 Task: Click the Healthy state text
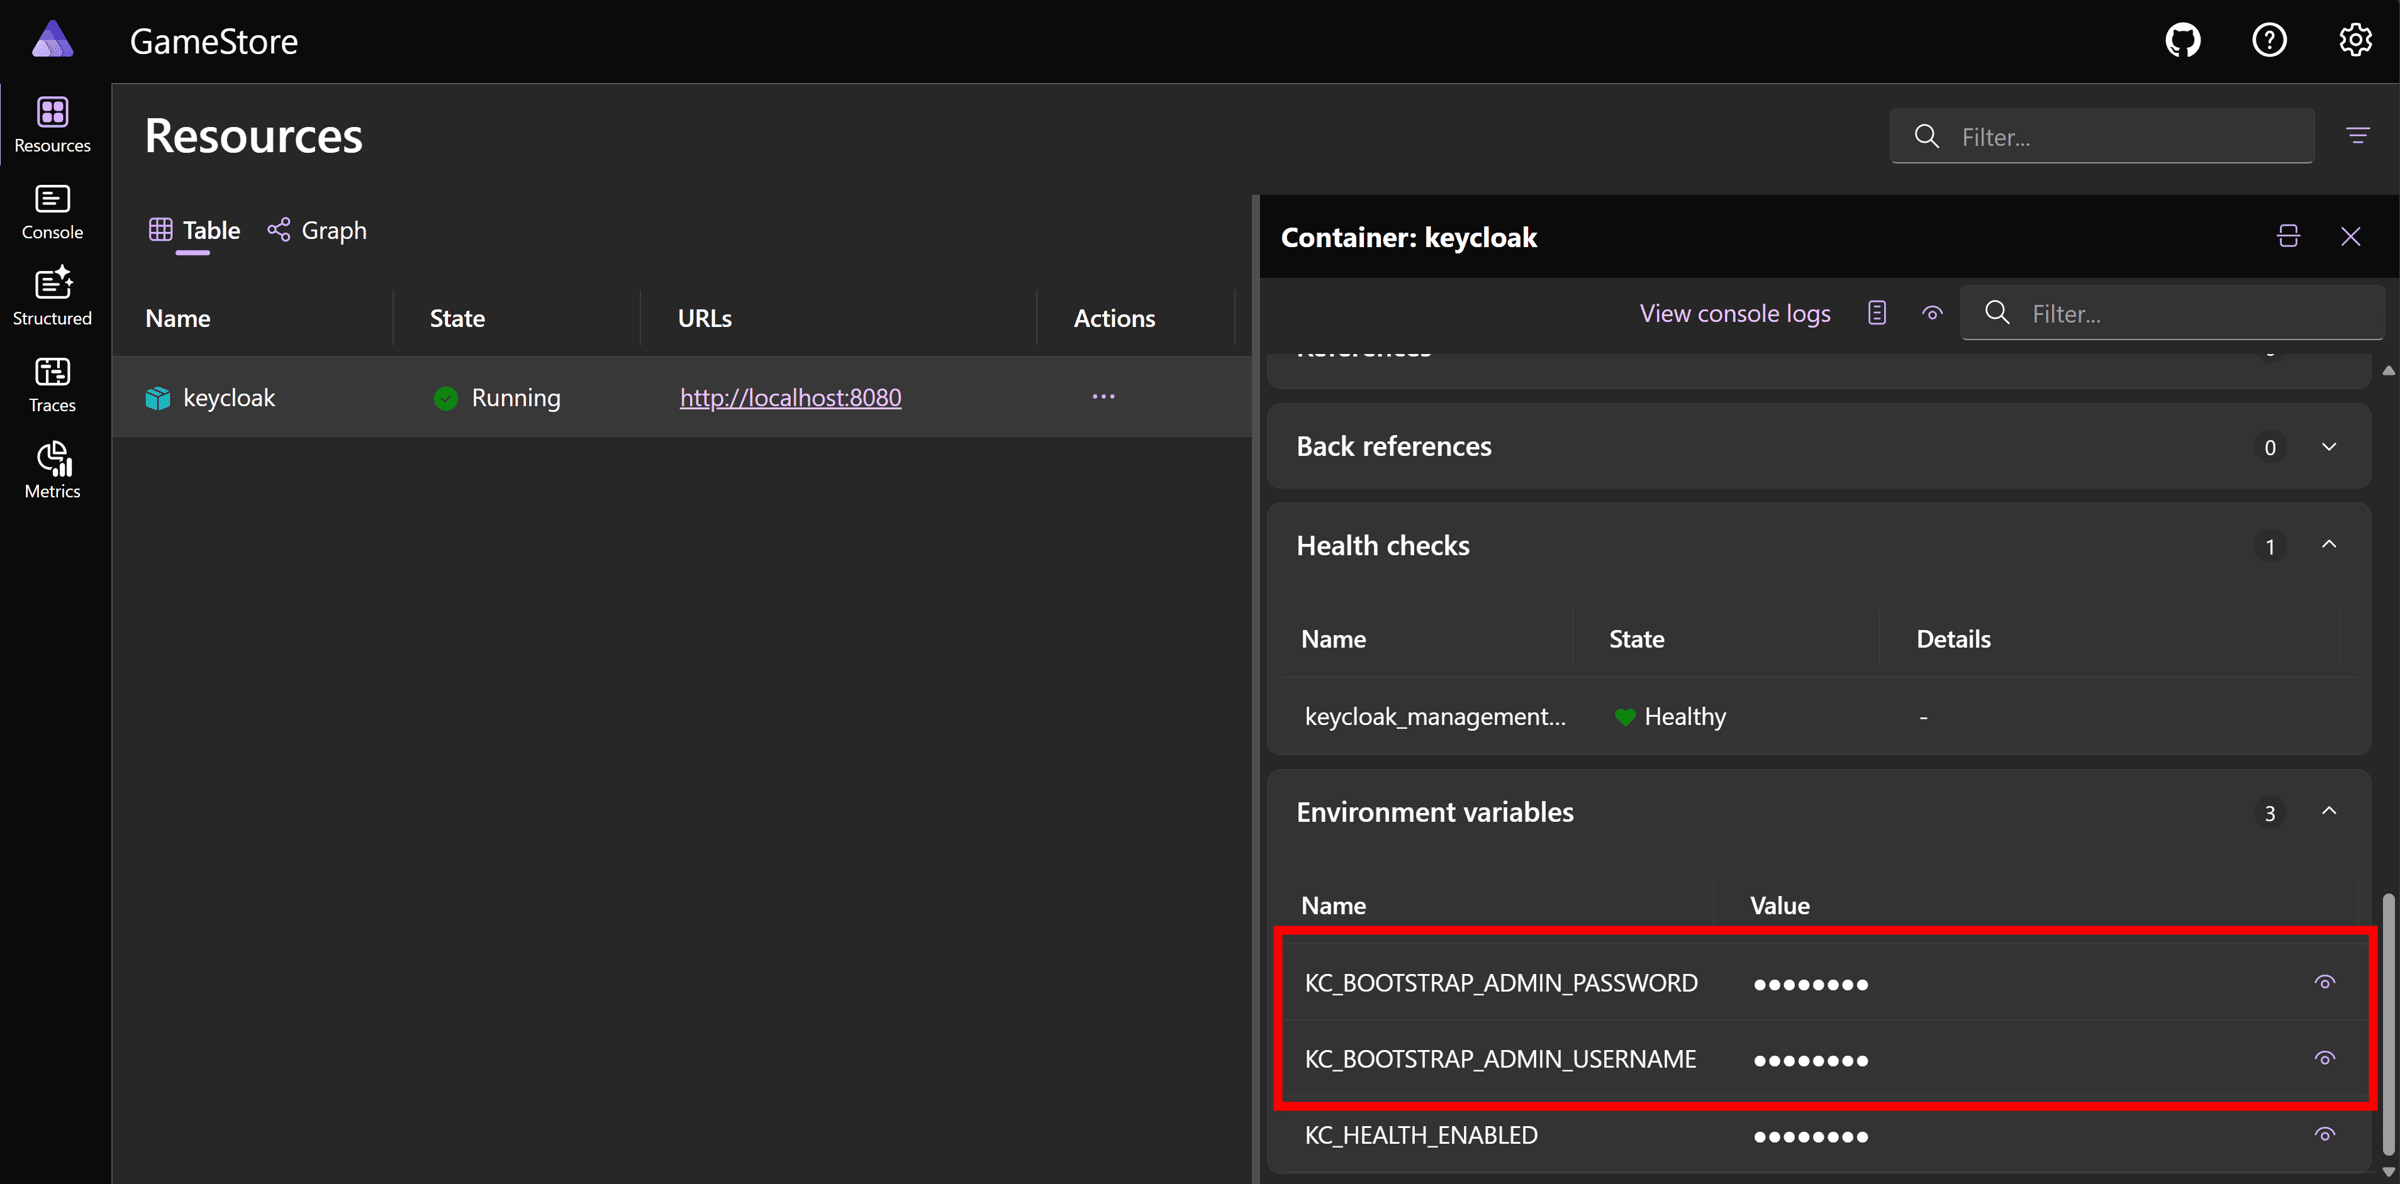(1685, 717)
